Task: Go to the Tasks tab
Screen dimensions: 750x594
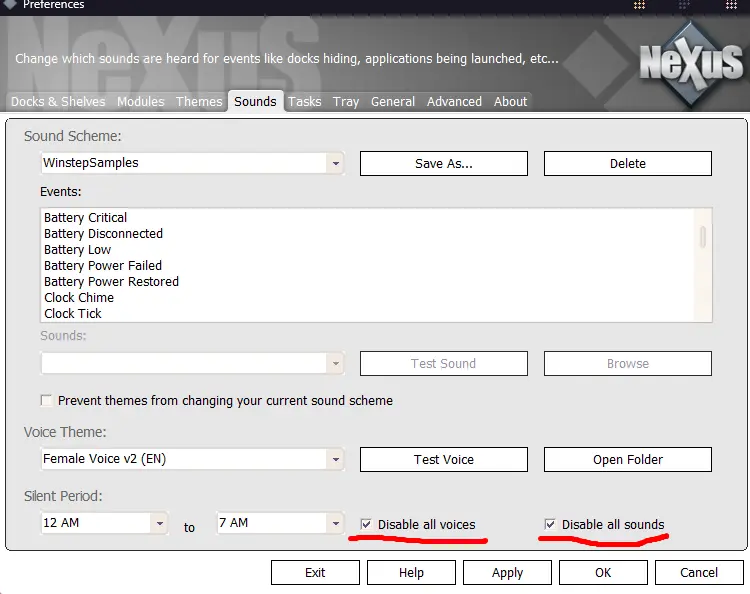Action: pos(305,101)
